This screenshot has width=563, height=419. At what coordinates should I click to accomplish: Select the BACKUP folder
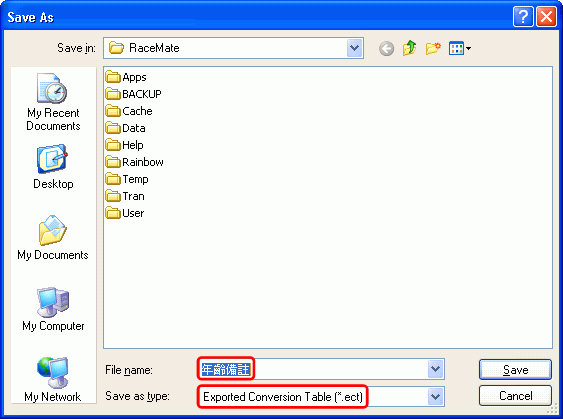134,94
